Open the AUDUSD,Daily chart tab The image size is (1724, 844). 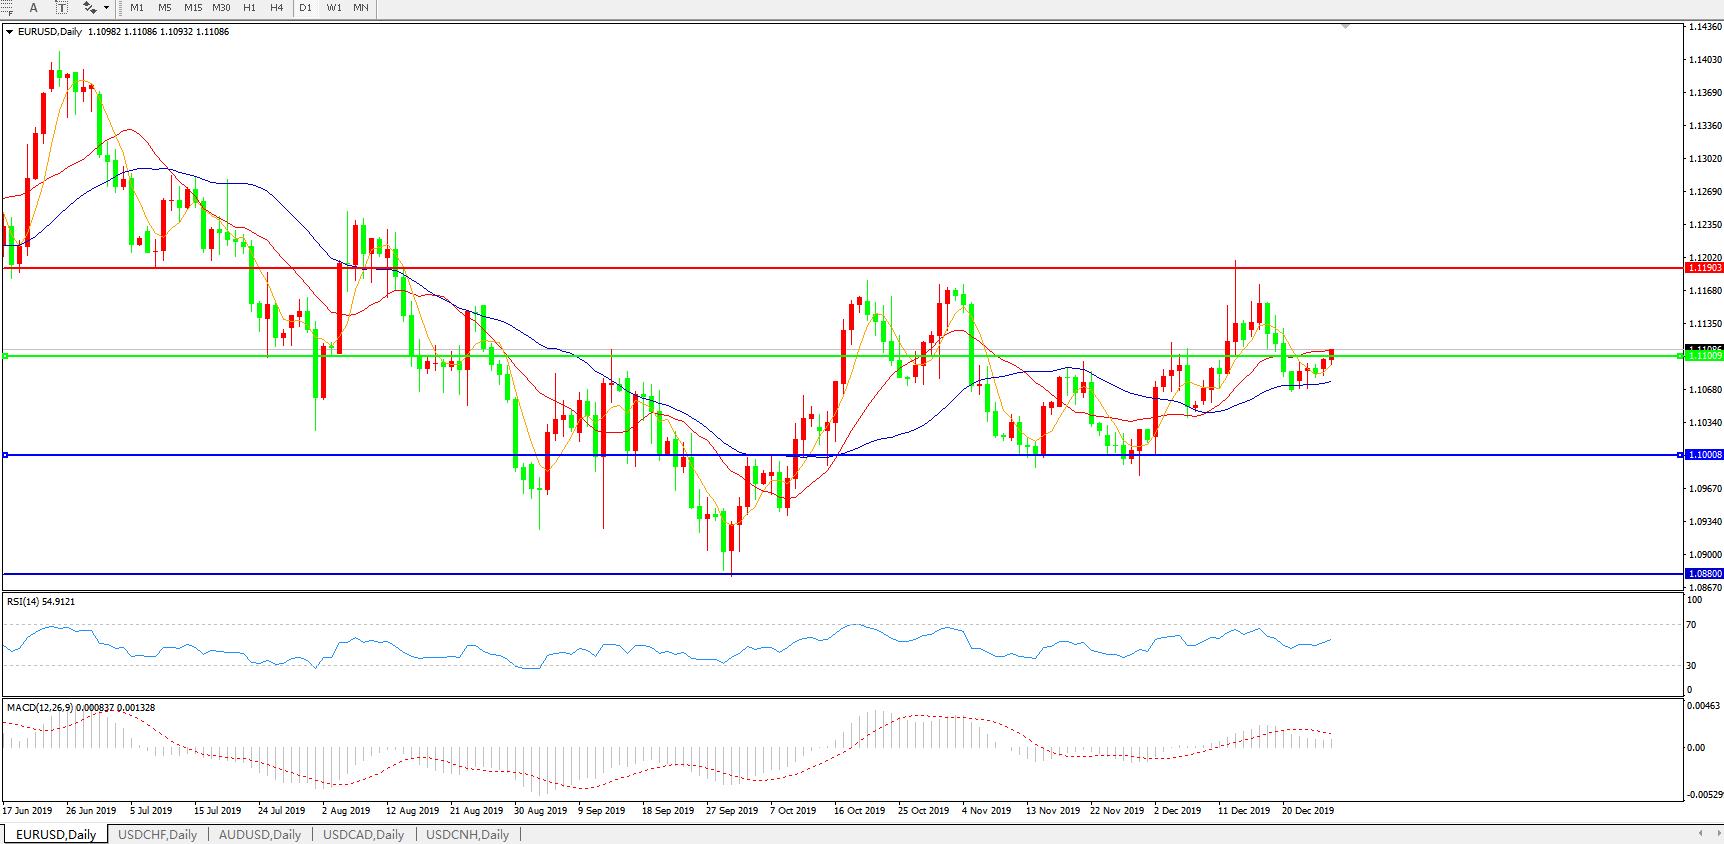260,834
